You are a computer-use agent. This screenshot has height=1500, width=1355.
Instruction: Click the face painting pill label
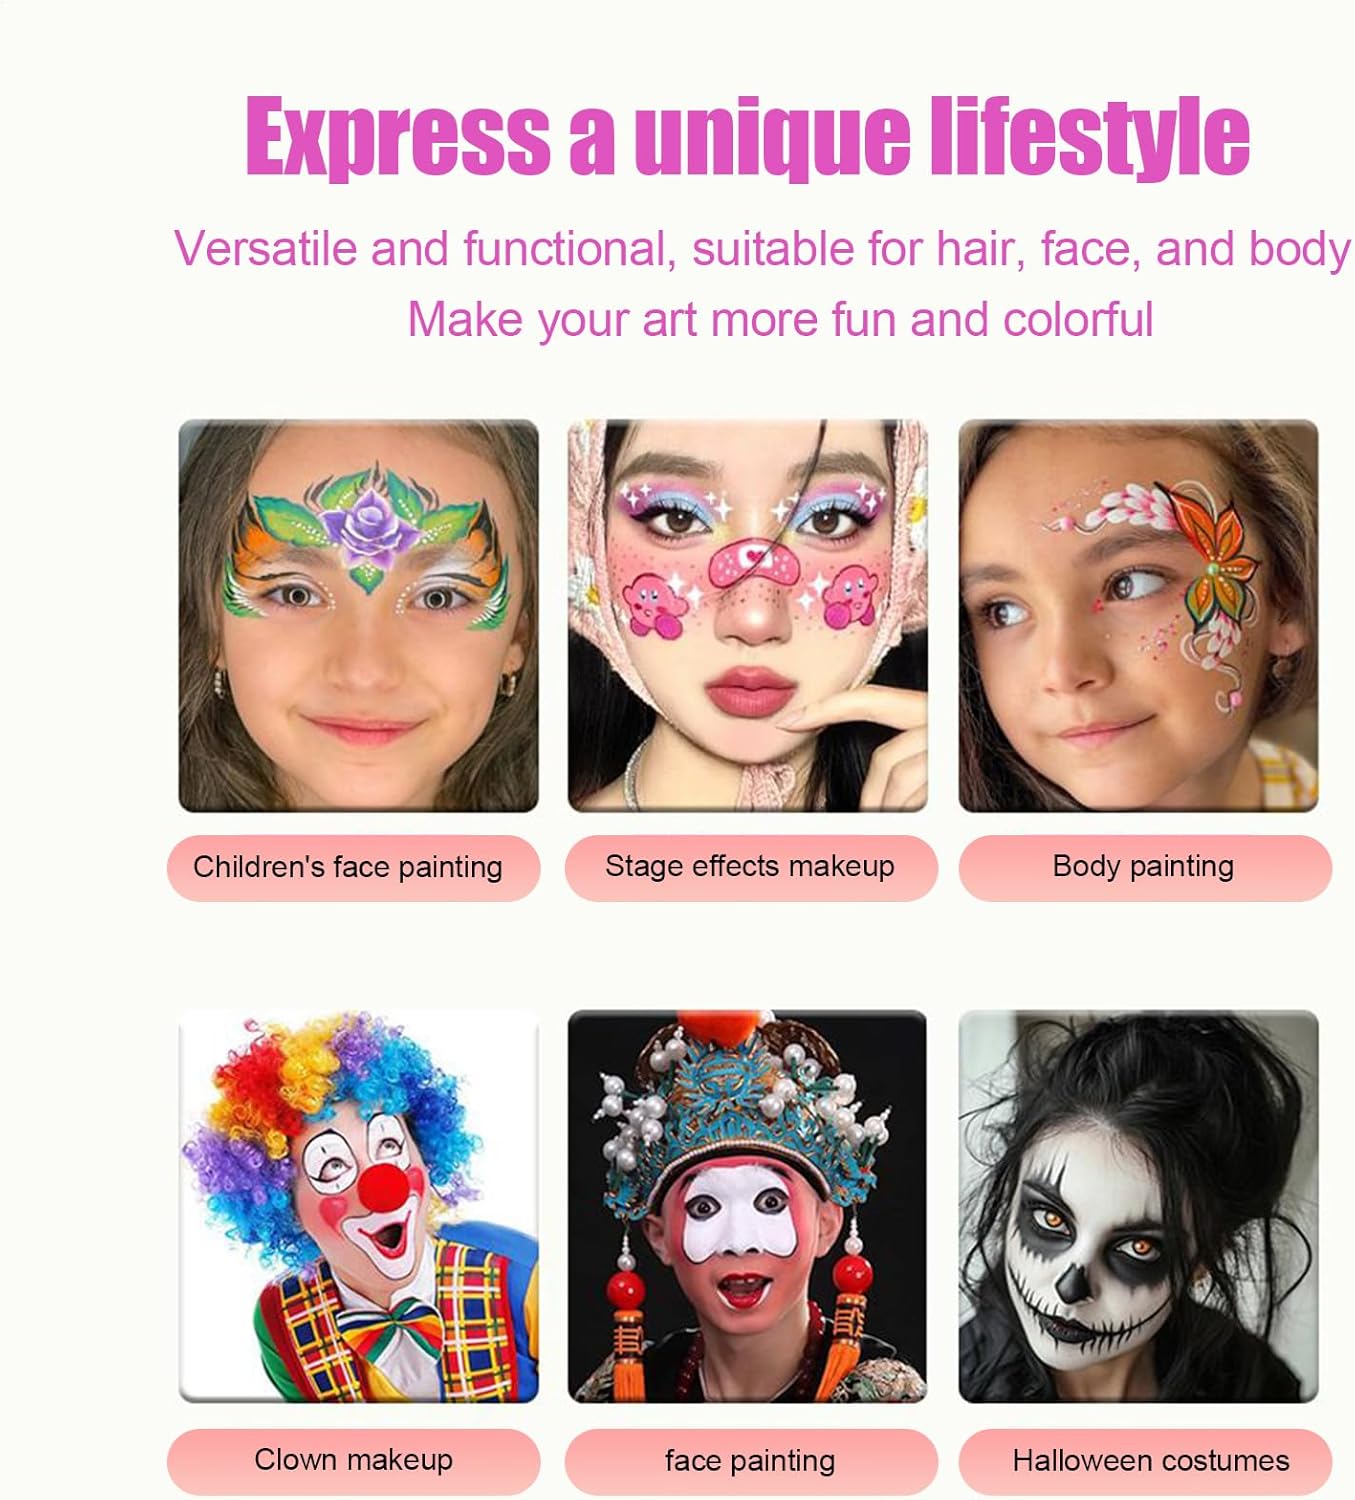click(751, 1461)
